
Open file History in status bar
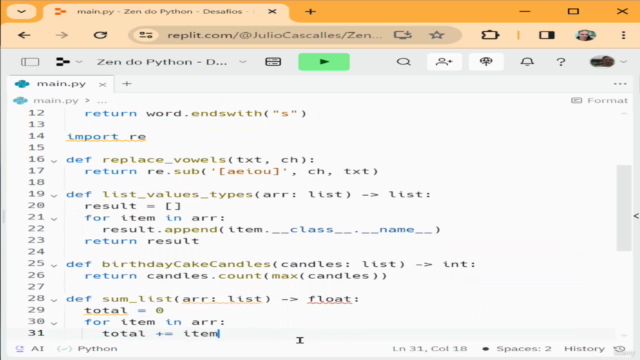coord(584,349)
